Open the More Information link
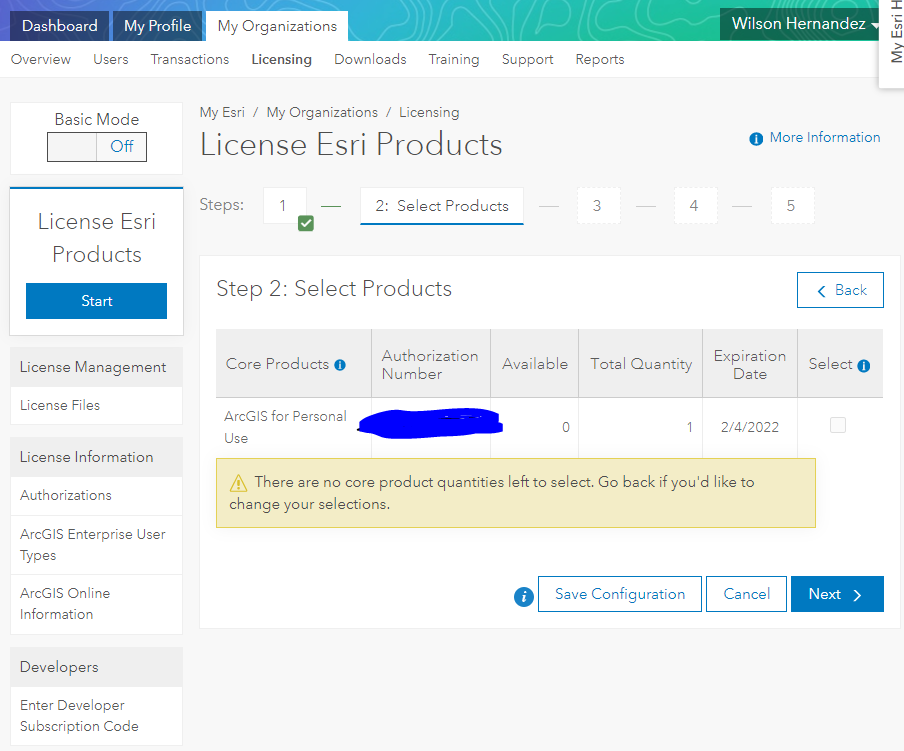This screenshot has width=904, height=751. coord(824,138)
